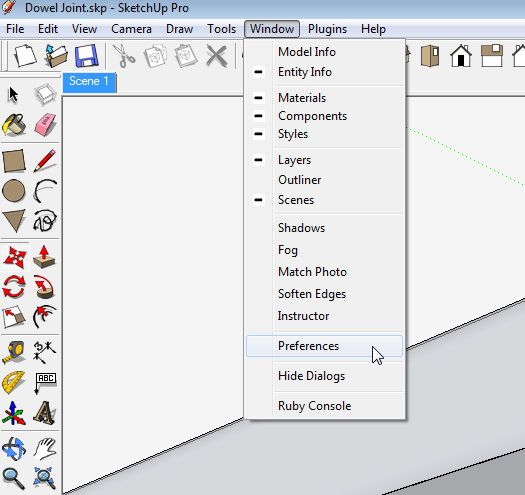Select the Follow Me tool
This screenshot has height=495, width=525.
45,287
